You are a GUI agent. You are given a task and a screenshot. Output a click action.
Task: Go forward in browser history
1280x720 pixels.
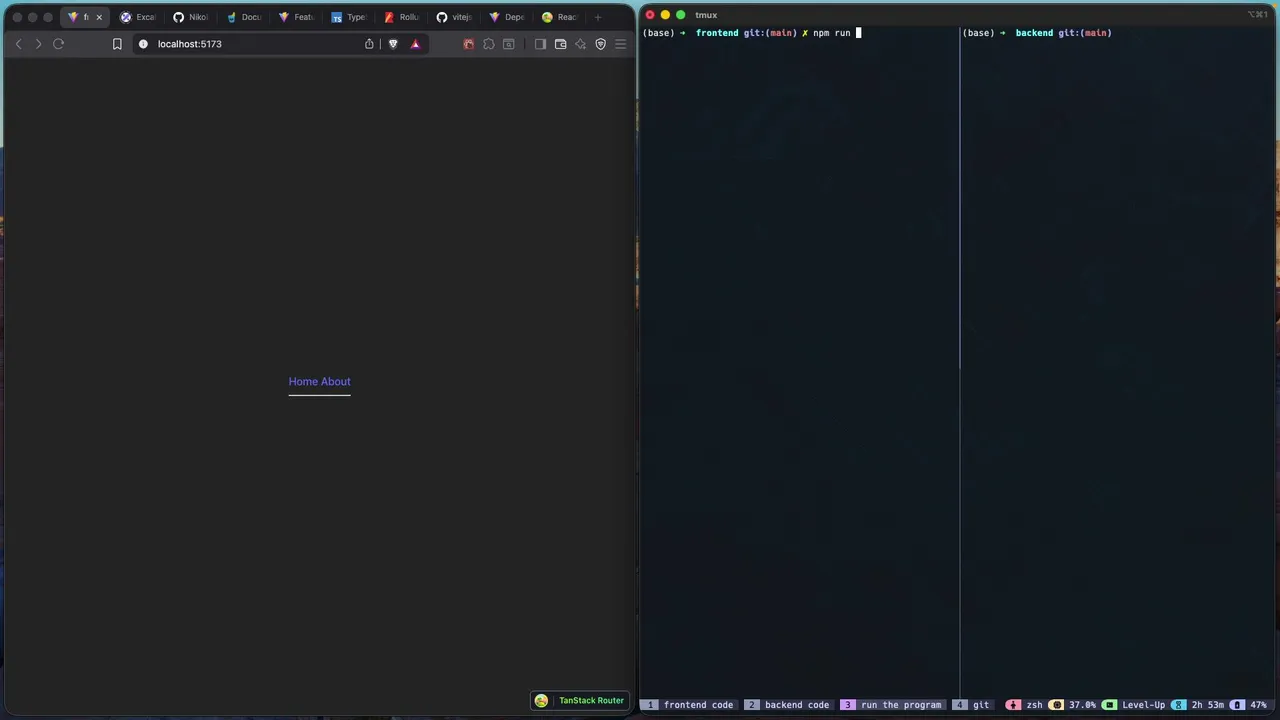click(x=38, y=44)
